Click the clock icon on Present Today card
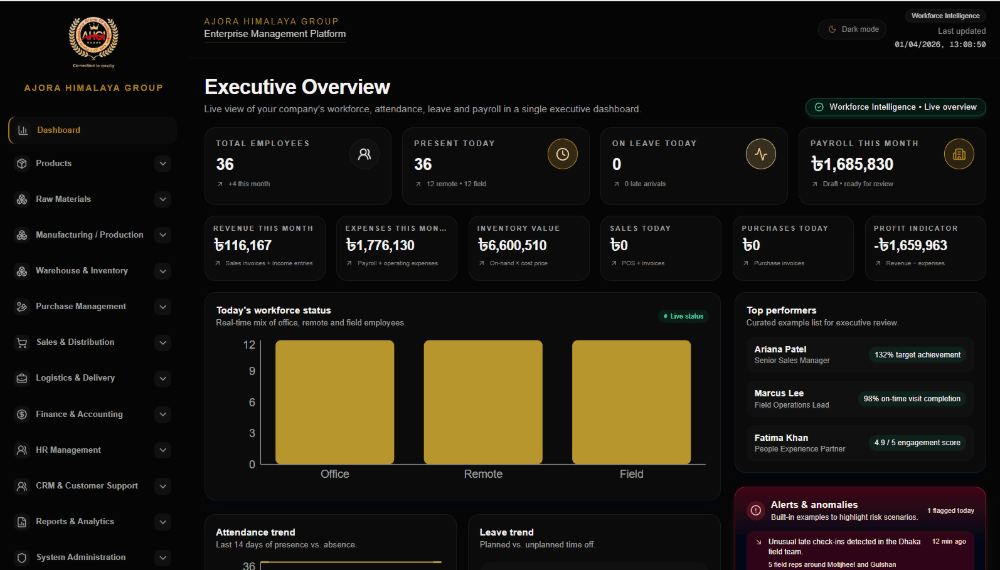 pos(562,154)
